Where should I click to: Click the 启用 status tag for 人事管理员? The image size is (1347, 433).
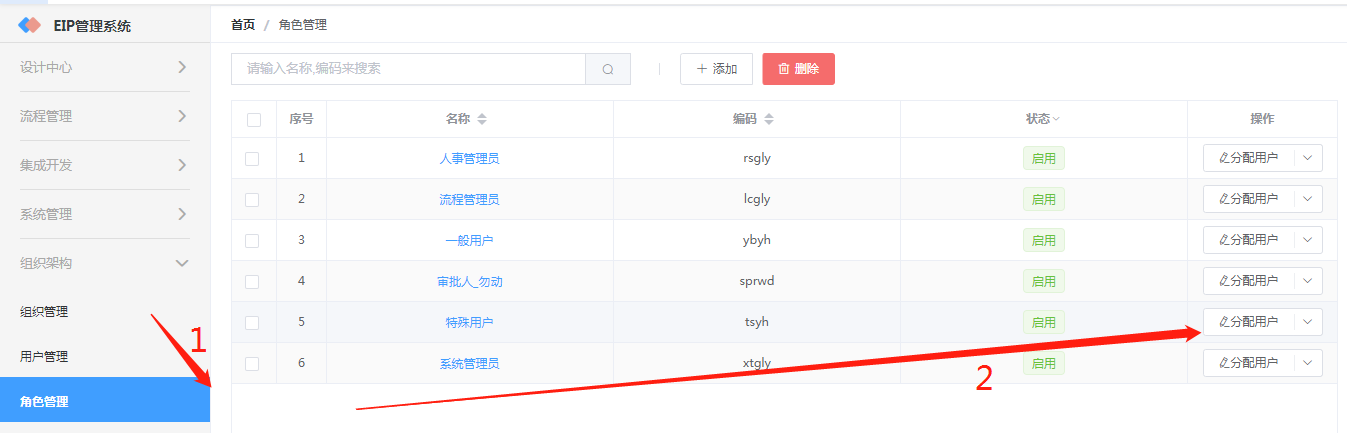coord(1043,158)
